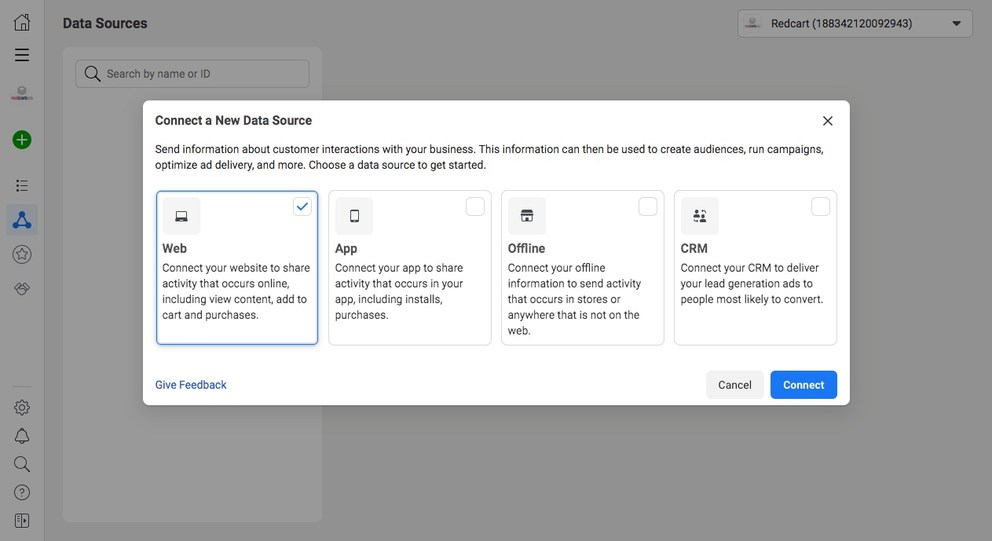Click the search magnifier in sidebar

coord(22,464)
